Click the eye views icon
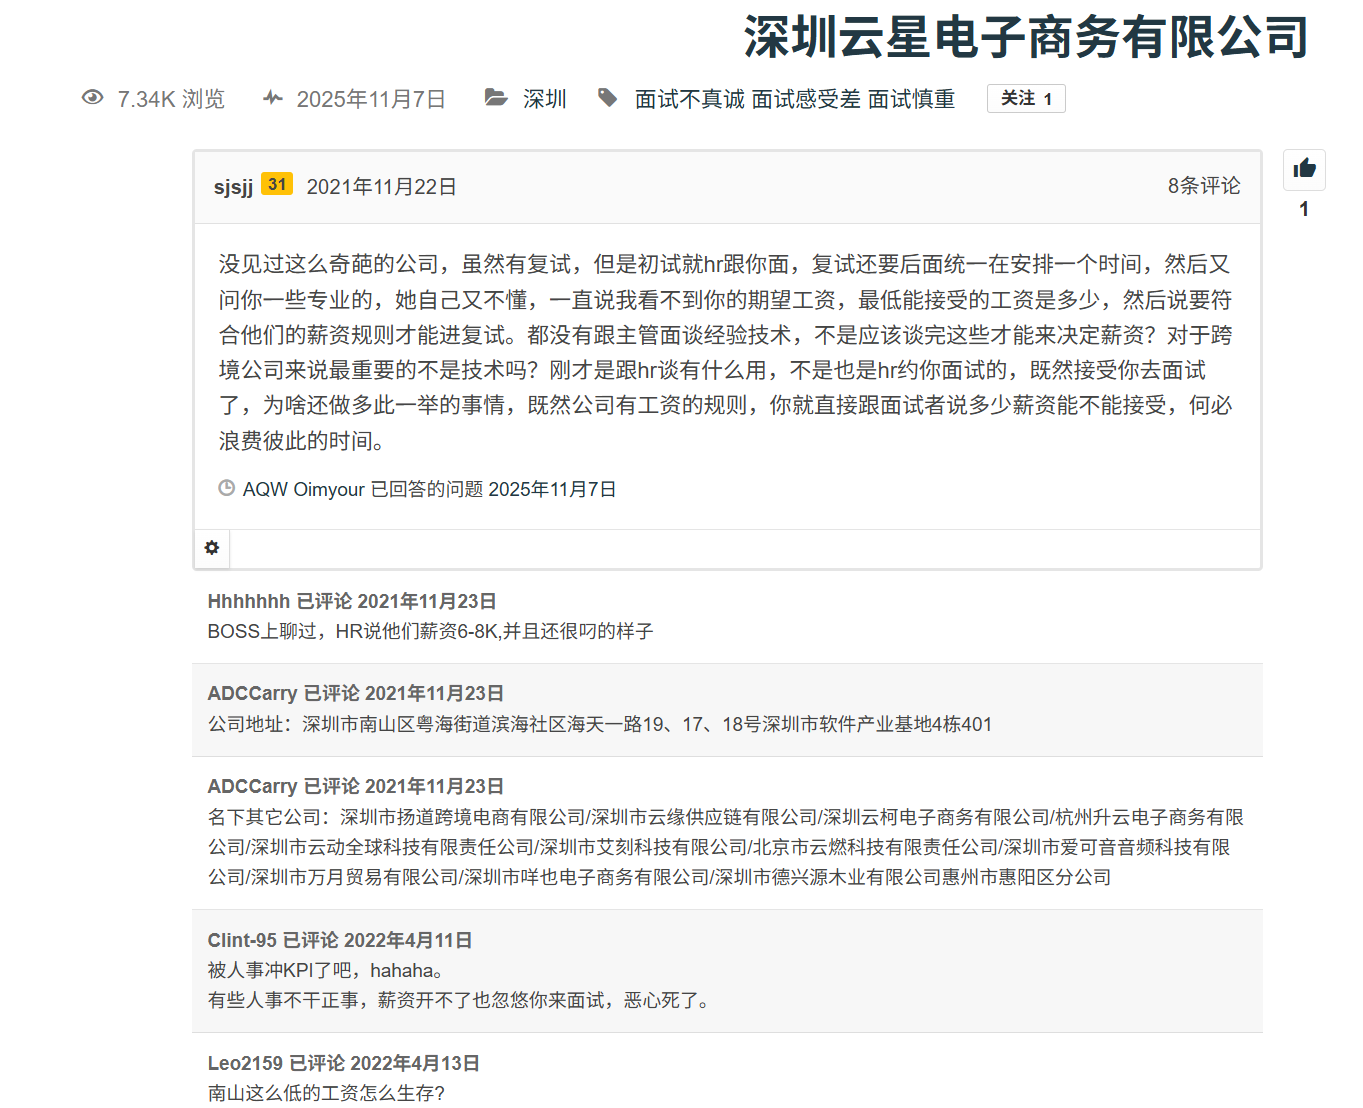1363x1108 pixels. pos(93,98)
